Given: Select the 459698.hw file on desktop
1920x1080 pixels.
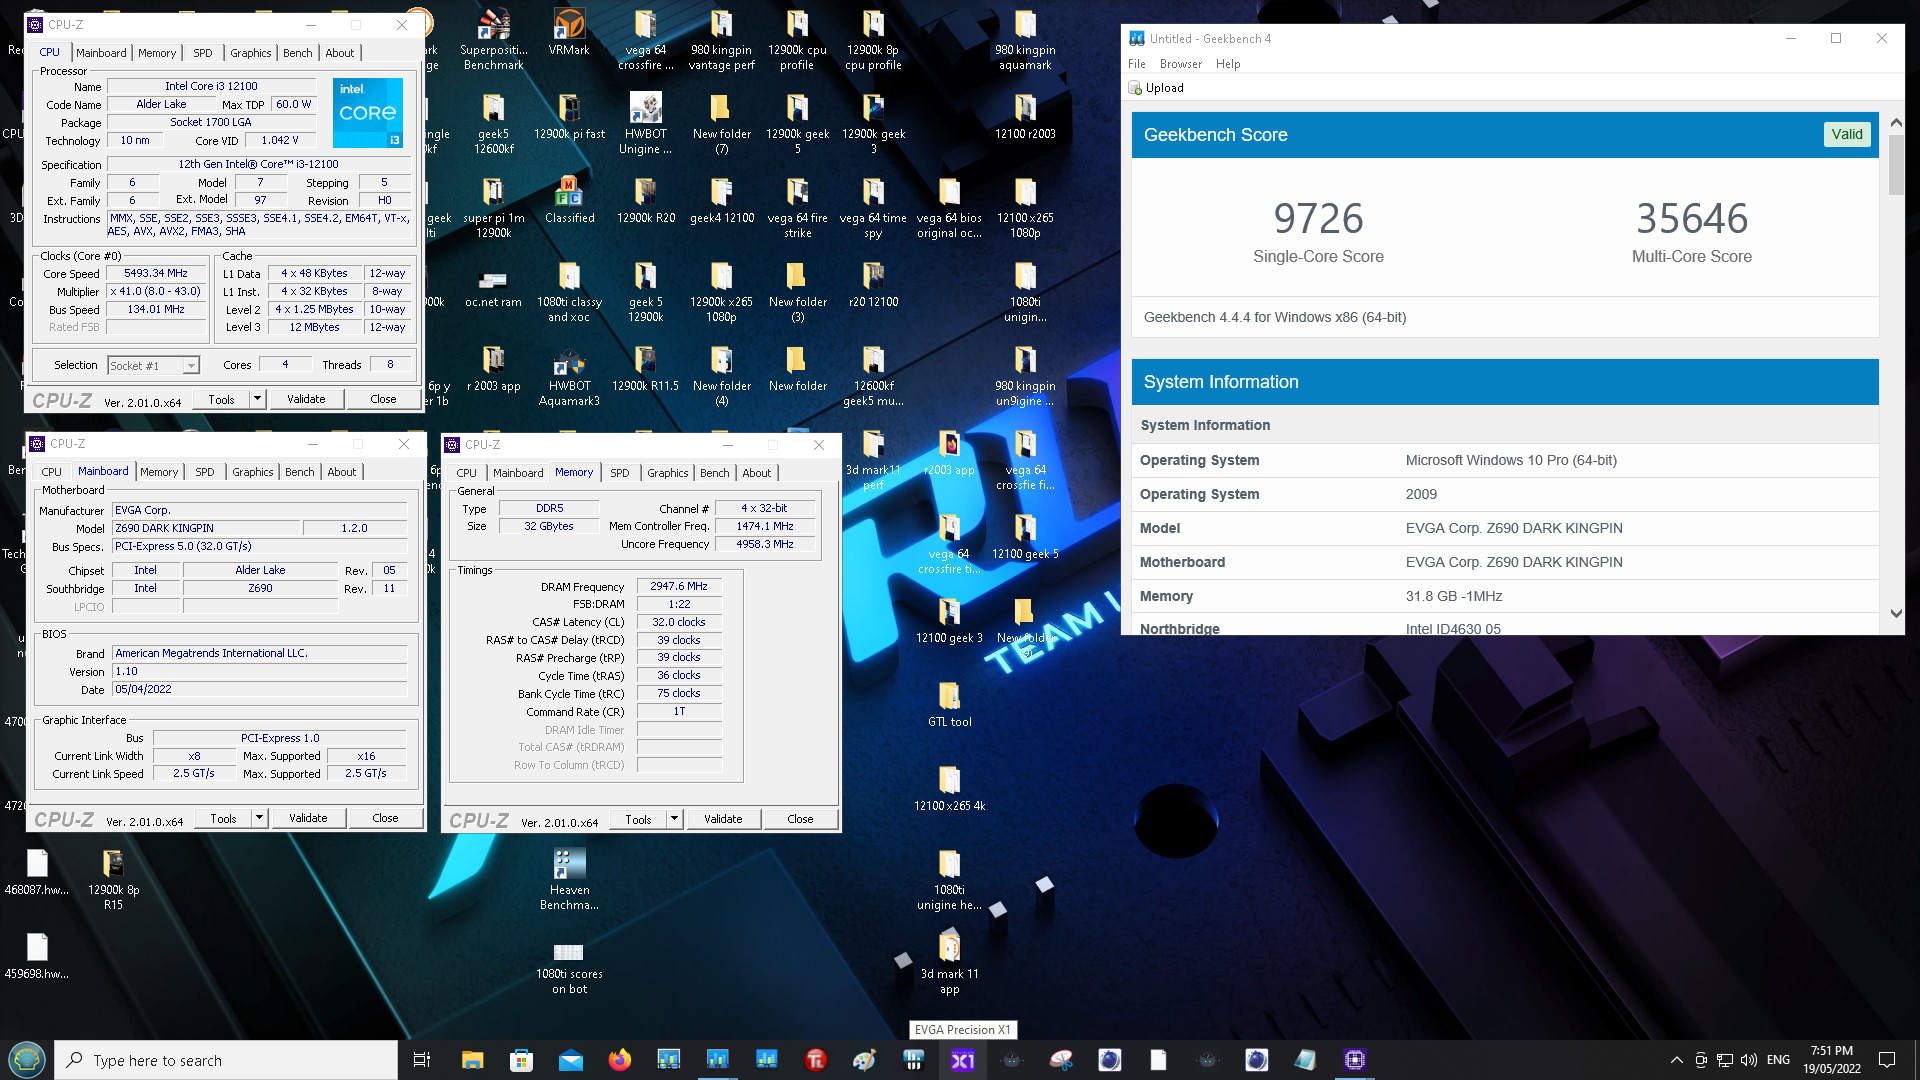Looking at the screenshot, I should point(37,956).
